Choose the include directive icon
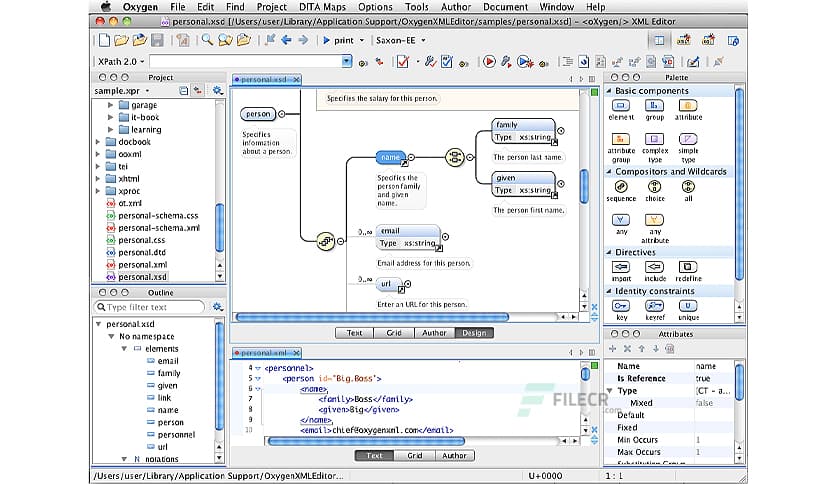This screenshot has width=836, height=484. [x=654, y=267]
